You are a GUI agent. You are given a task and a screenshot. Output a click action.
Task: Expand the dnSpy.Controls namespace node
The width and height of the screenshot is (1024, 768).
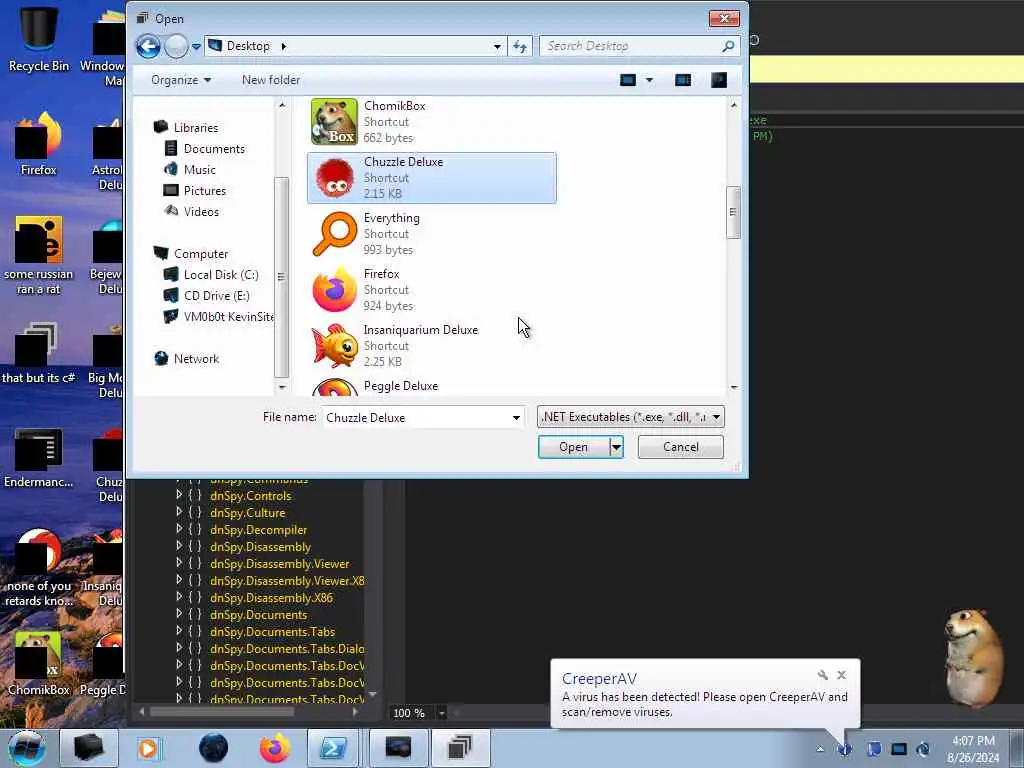179,495
